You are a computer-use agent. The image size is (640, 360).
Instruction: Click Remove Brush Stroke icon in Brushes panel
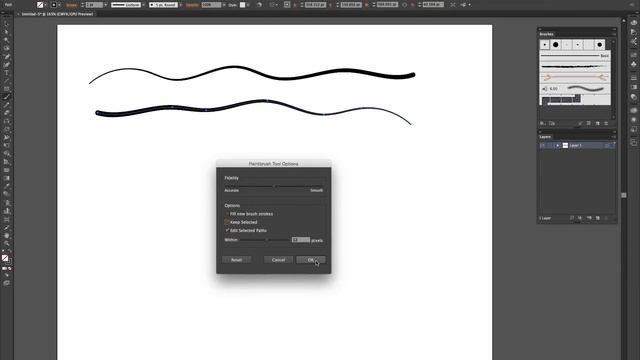[x=580, y=123]
